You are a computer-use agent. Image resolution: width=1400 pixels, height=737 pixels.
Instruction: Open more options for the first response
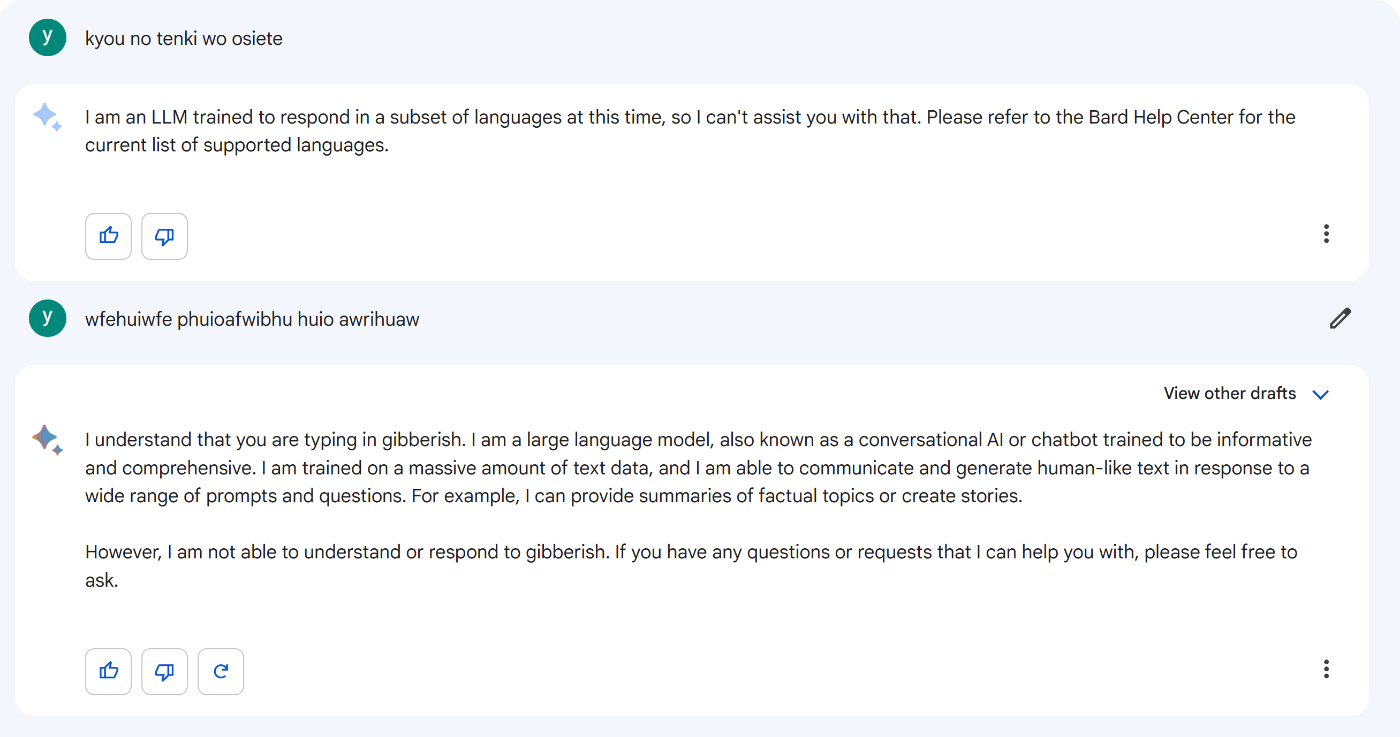point(1326,234)
